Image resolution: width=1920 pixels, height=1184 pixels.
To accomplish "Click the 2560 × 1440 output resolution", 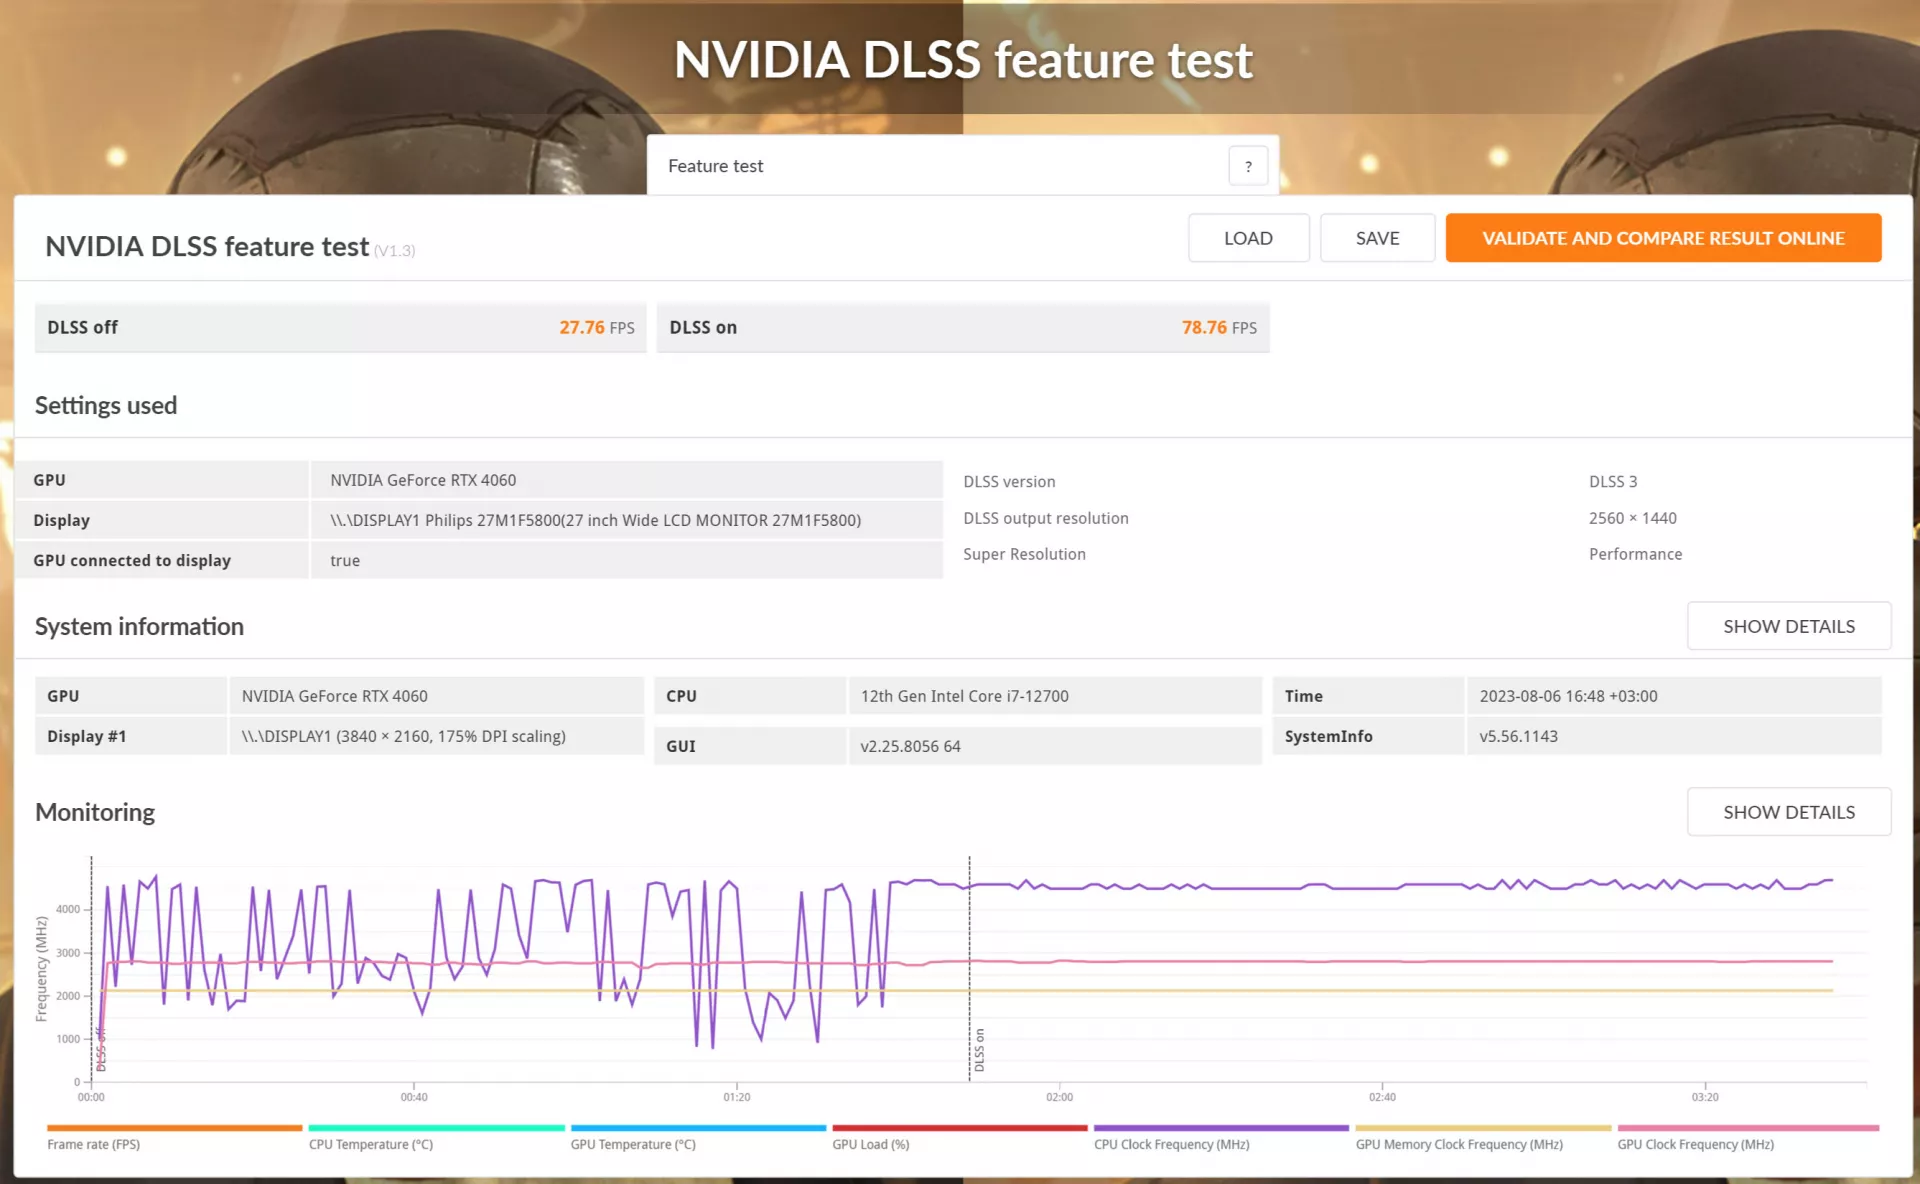I will [x=1633, y=518].
